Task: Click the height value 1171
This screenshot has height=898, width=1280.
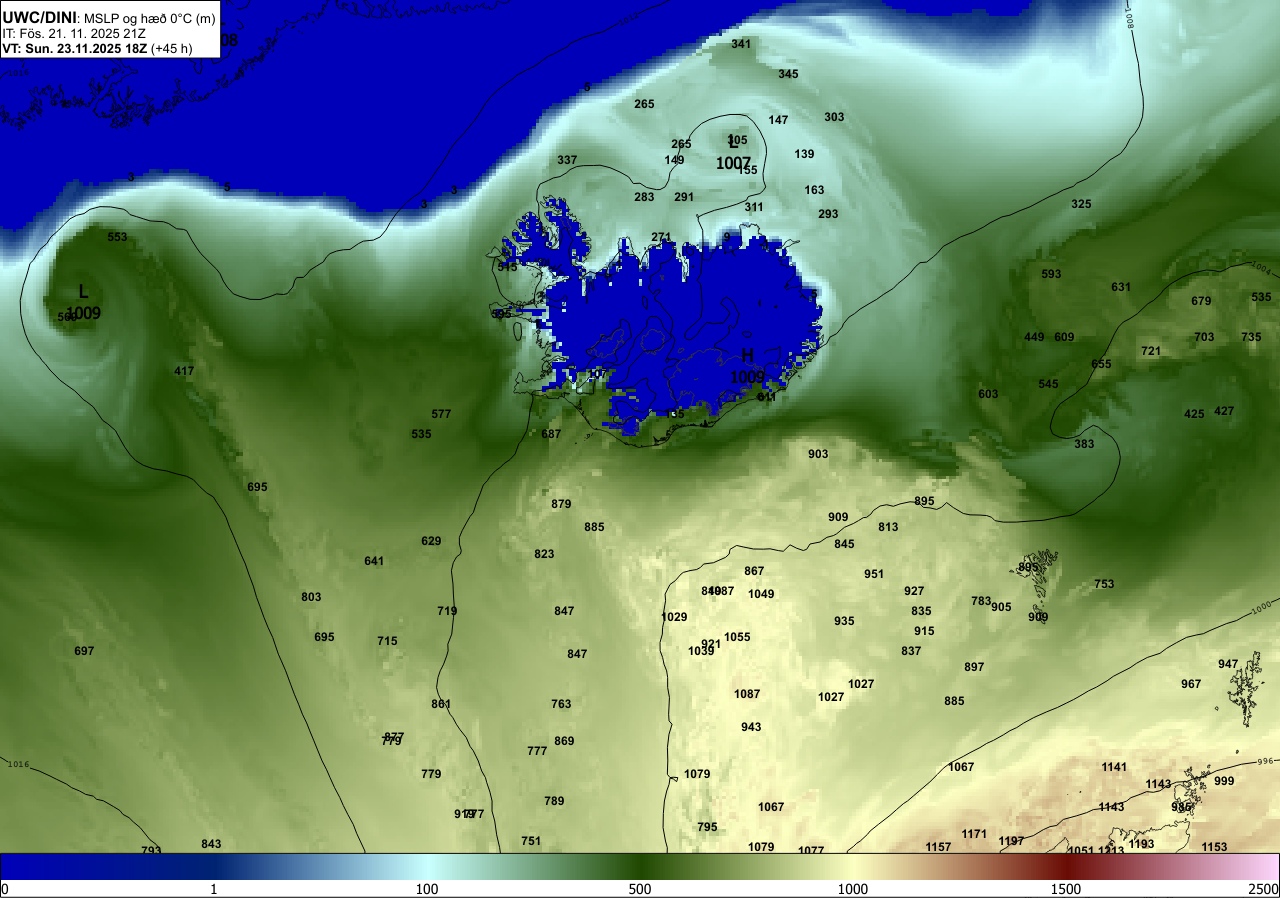Action: point(974,834)
